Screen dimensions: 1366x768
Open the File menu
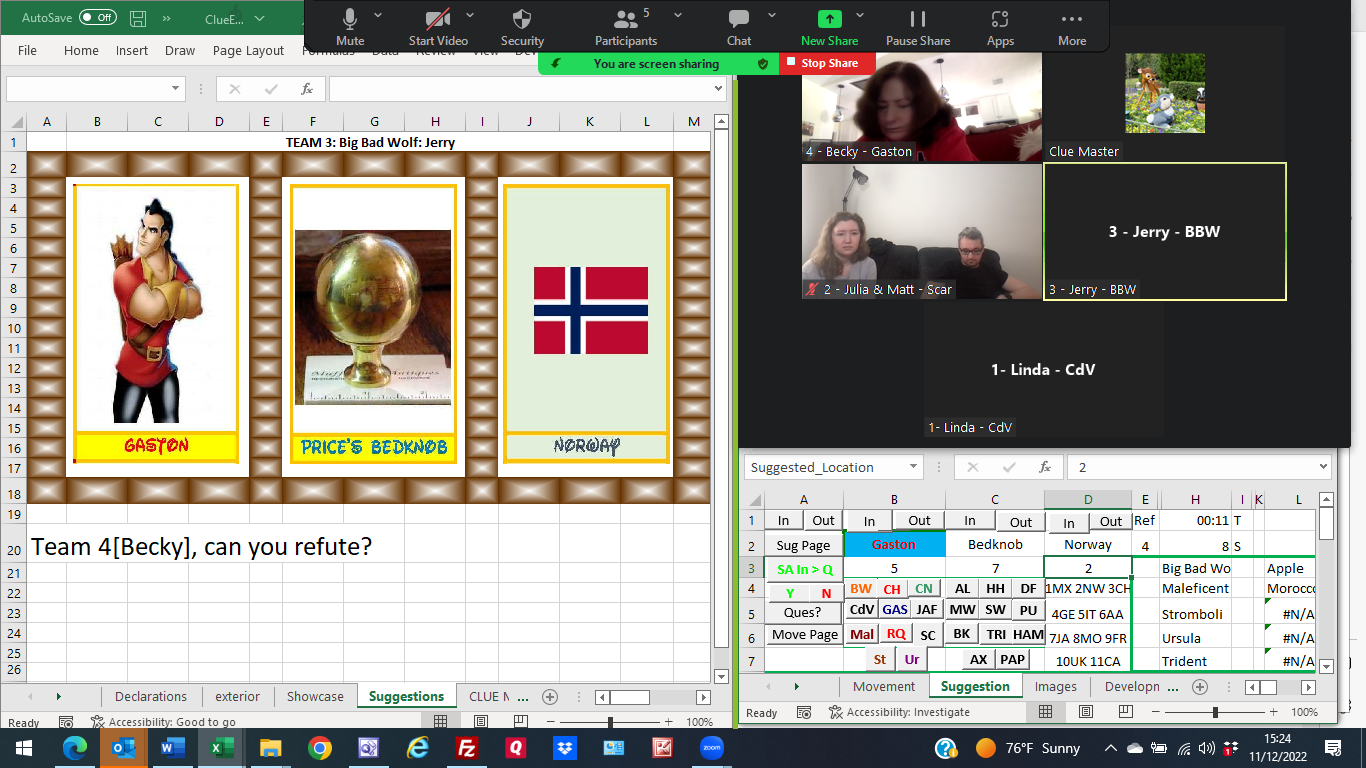tap(27, 51)
